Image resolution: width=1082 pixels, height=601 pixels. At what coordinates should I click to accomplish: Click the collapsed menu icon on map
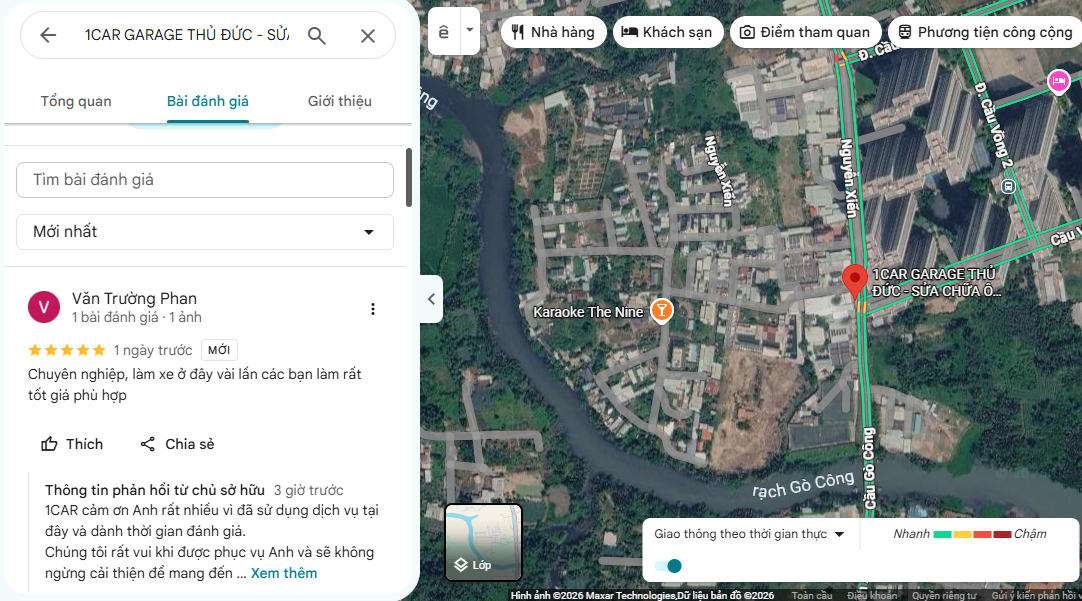pyautogui.click(x=444, y=32)
